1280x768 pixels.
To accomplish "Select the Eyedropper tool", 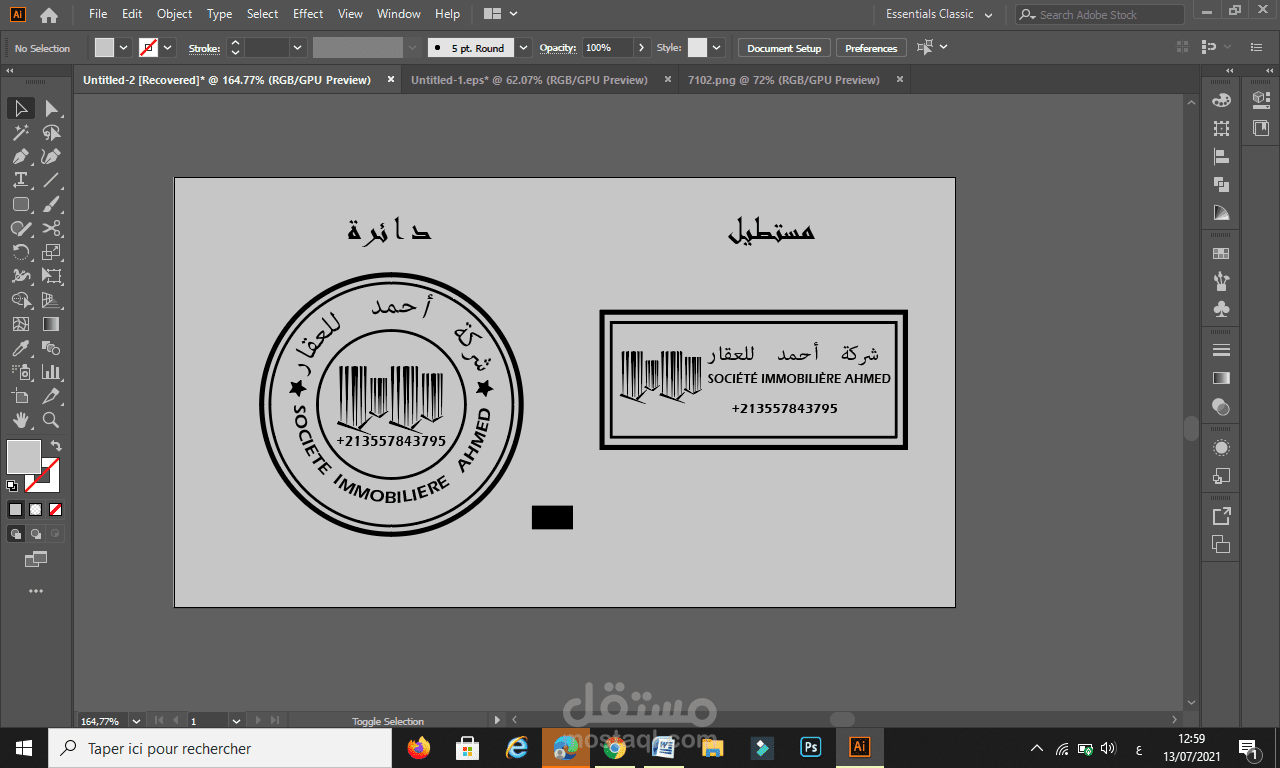I will click(20, 348).
